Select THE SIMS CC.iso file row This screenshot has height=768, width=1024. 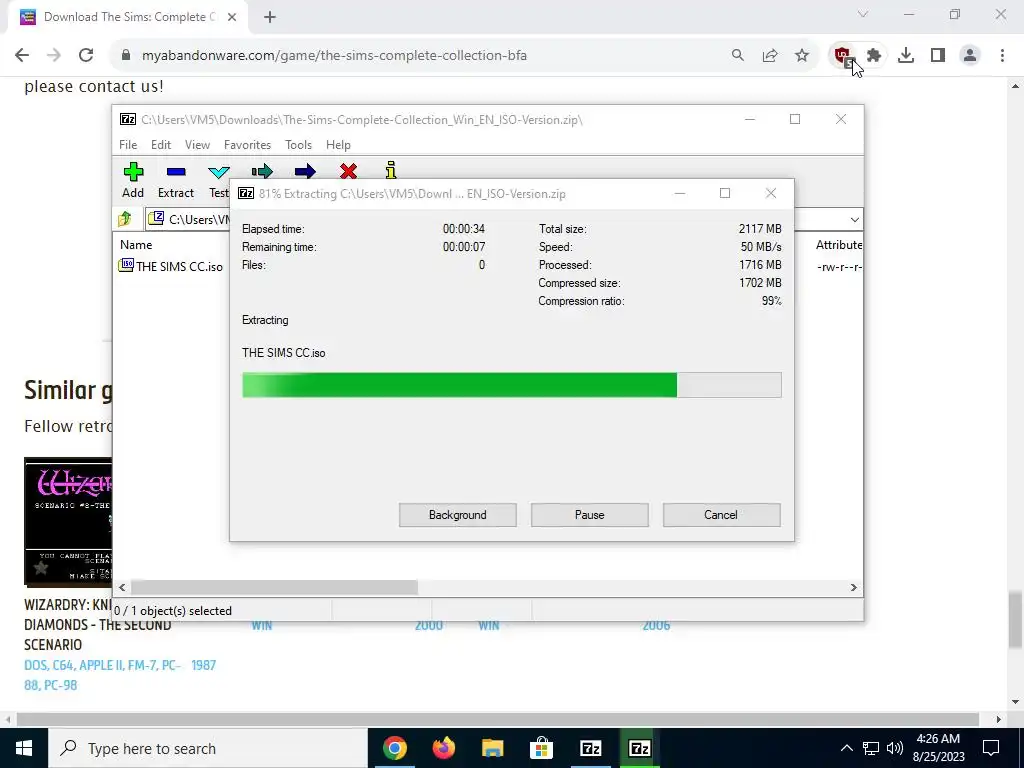click(171, 266)
